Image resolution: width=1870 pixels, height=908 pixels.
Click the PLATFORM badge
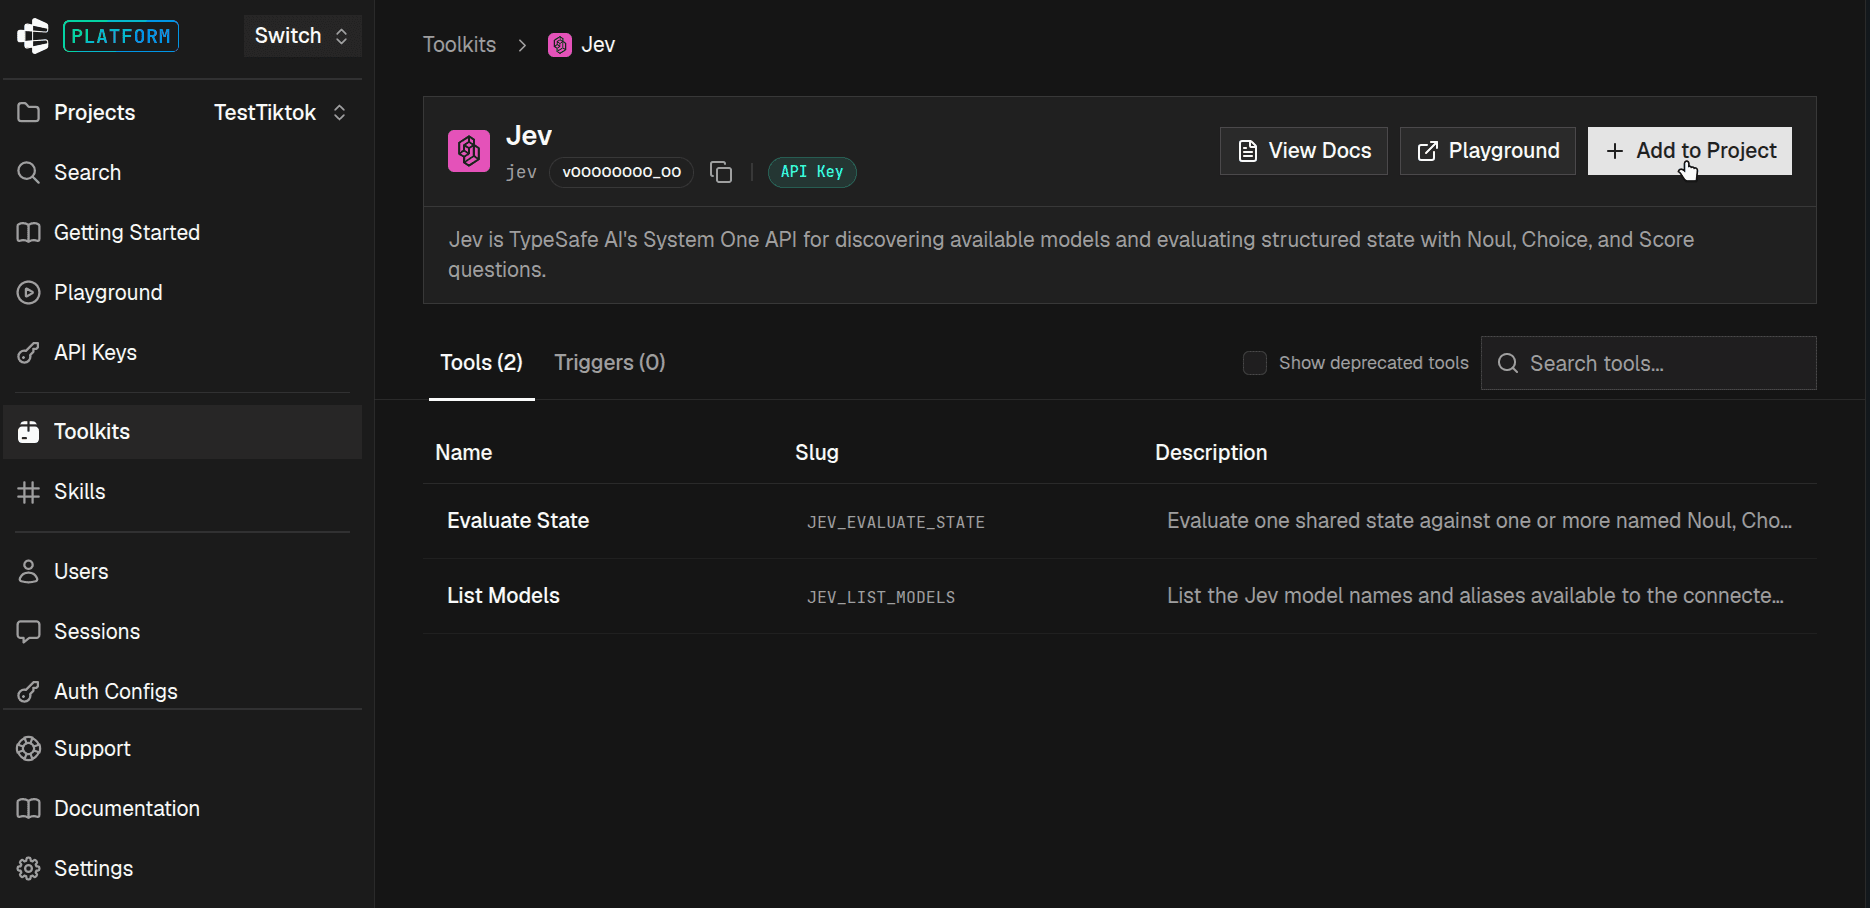point(121,36)
